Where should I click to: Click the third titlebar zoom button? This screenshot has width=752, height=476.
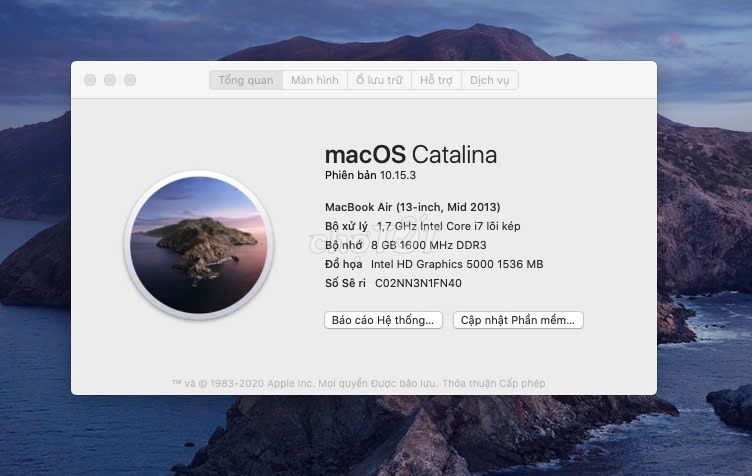[x=130, y=80]
